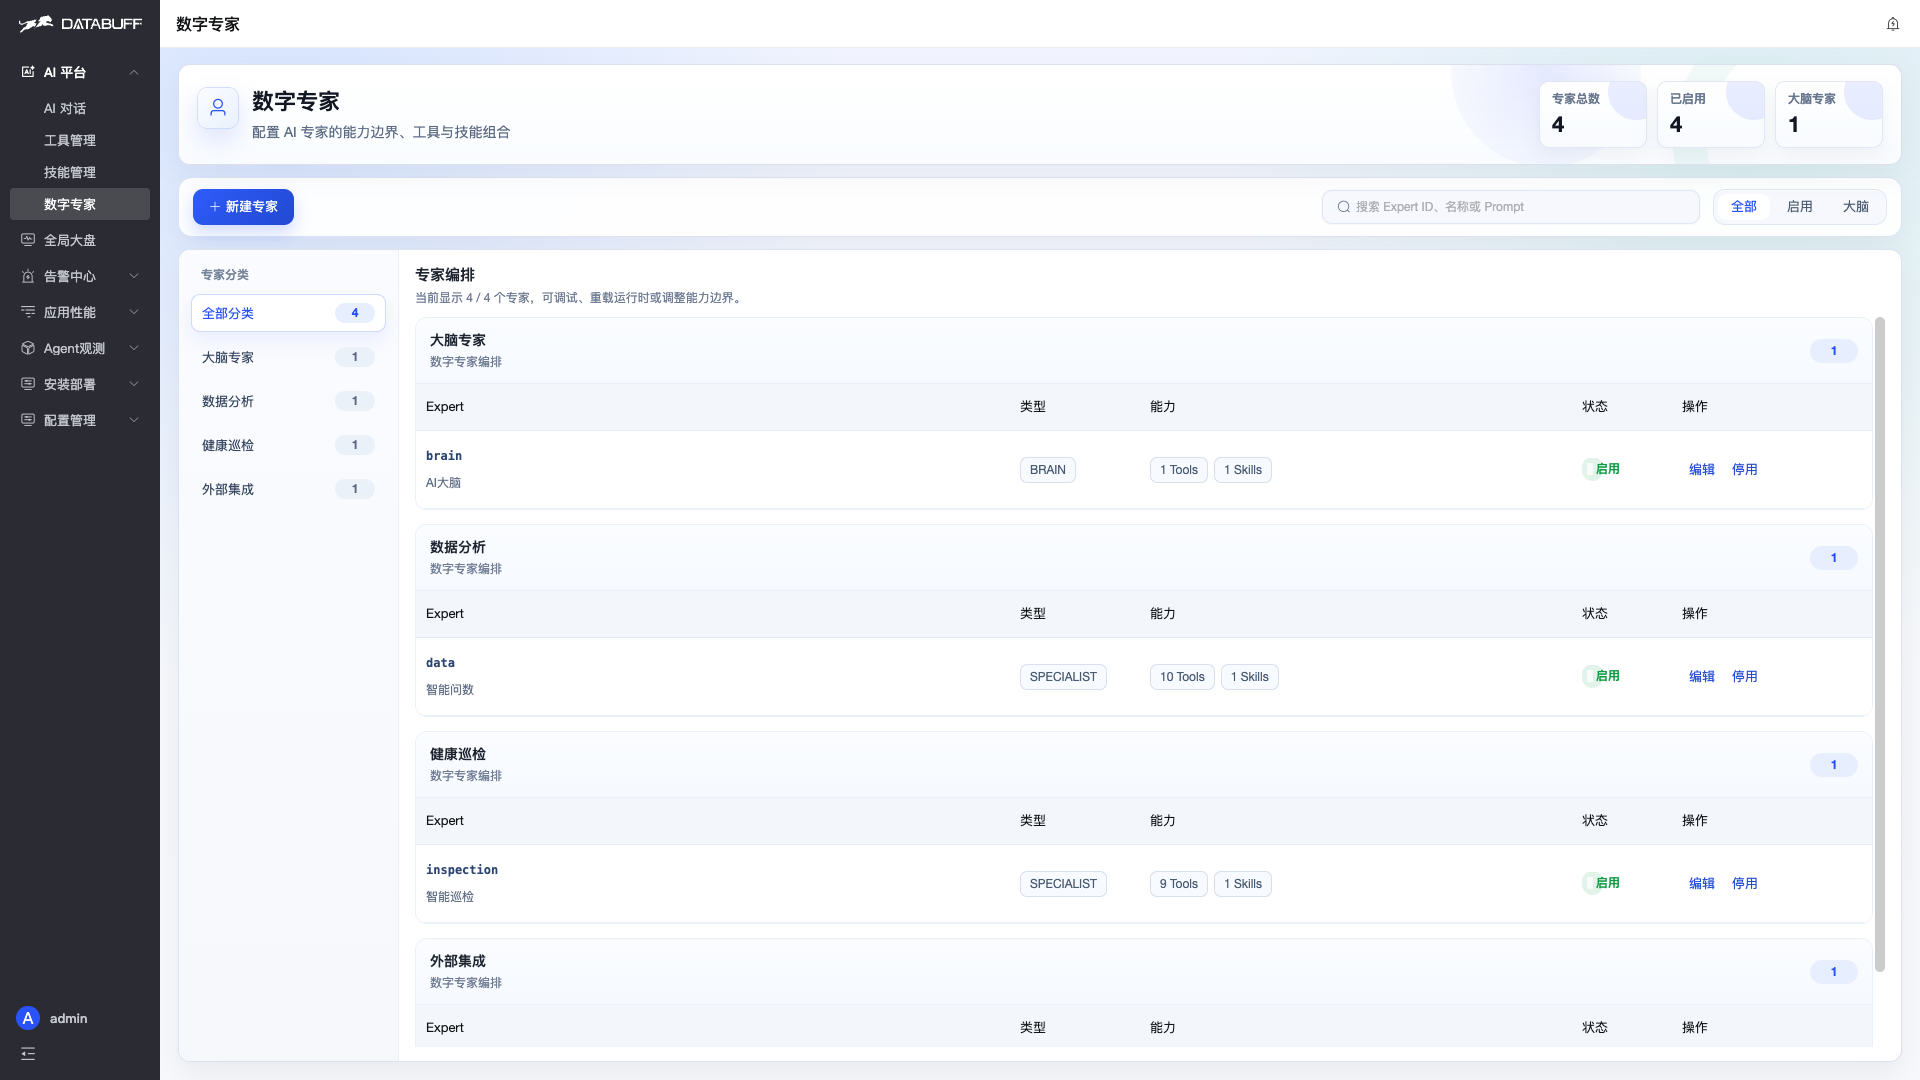
Task: Disable the data expert via 停用
Action: tap(1745, 676)
